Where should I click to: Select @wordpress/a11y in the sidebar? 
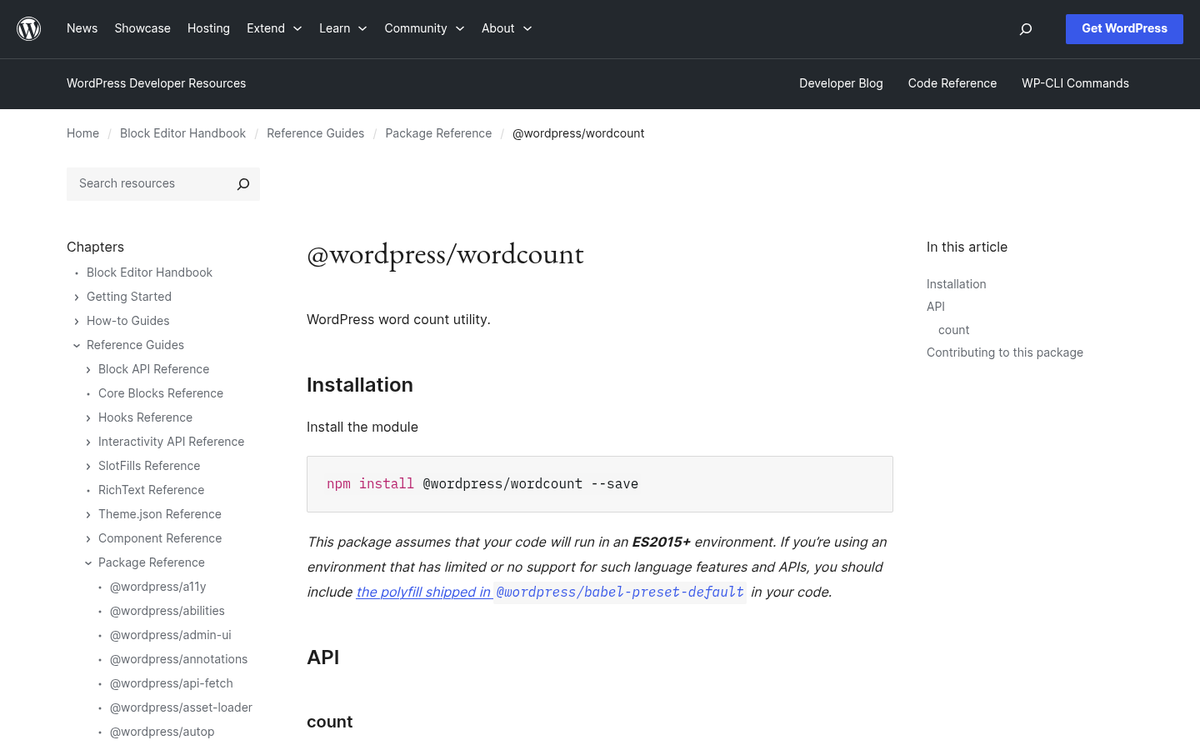pos(157,586)
